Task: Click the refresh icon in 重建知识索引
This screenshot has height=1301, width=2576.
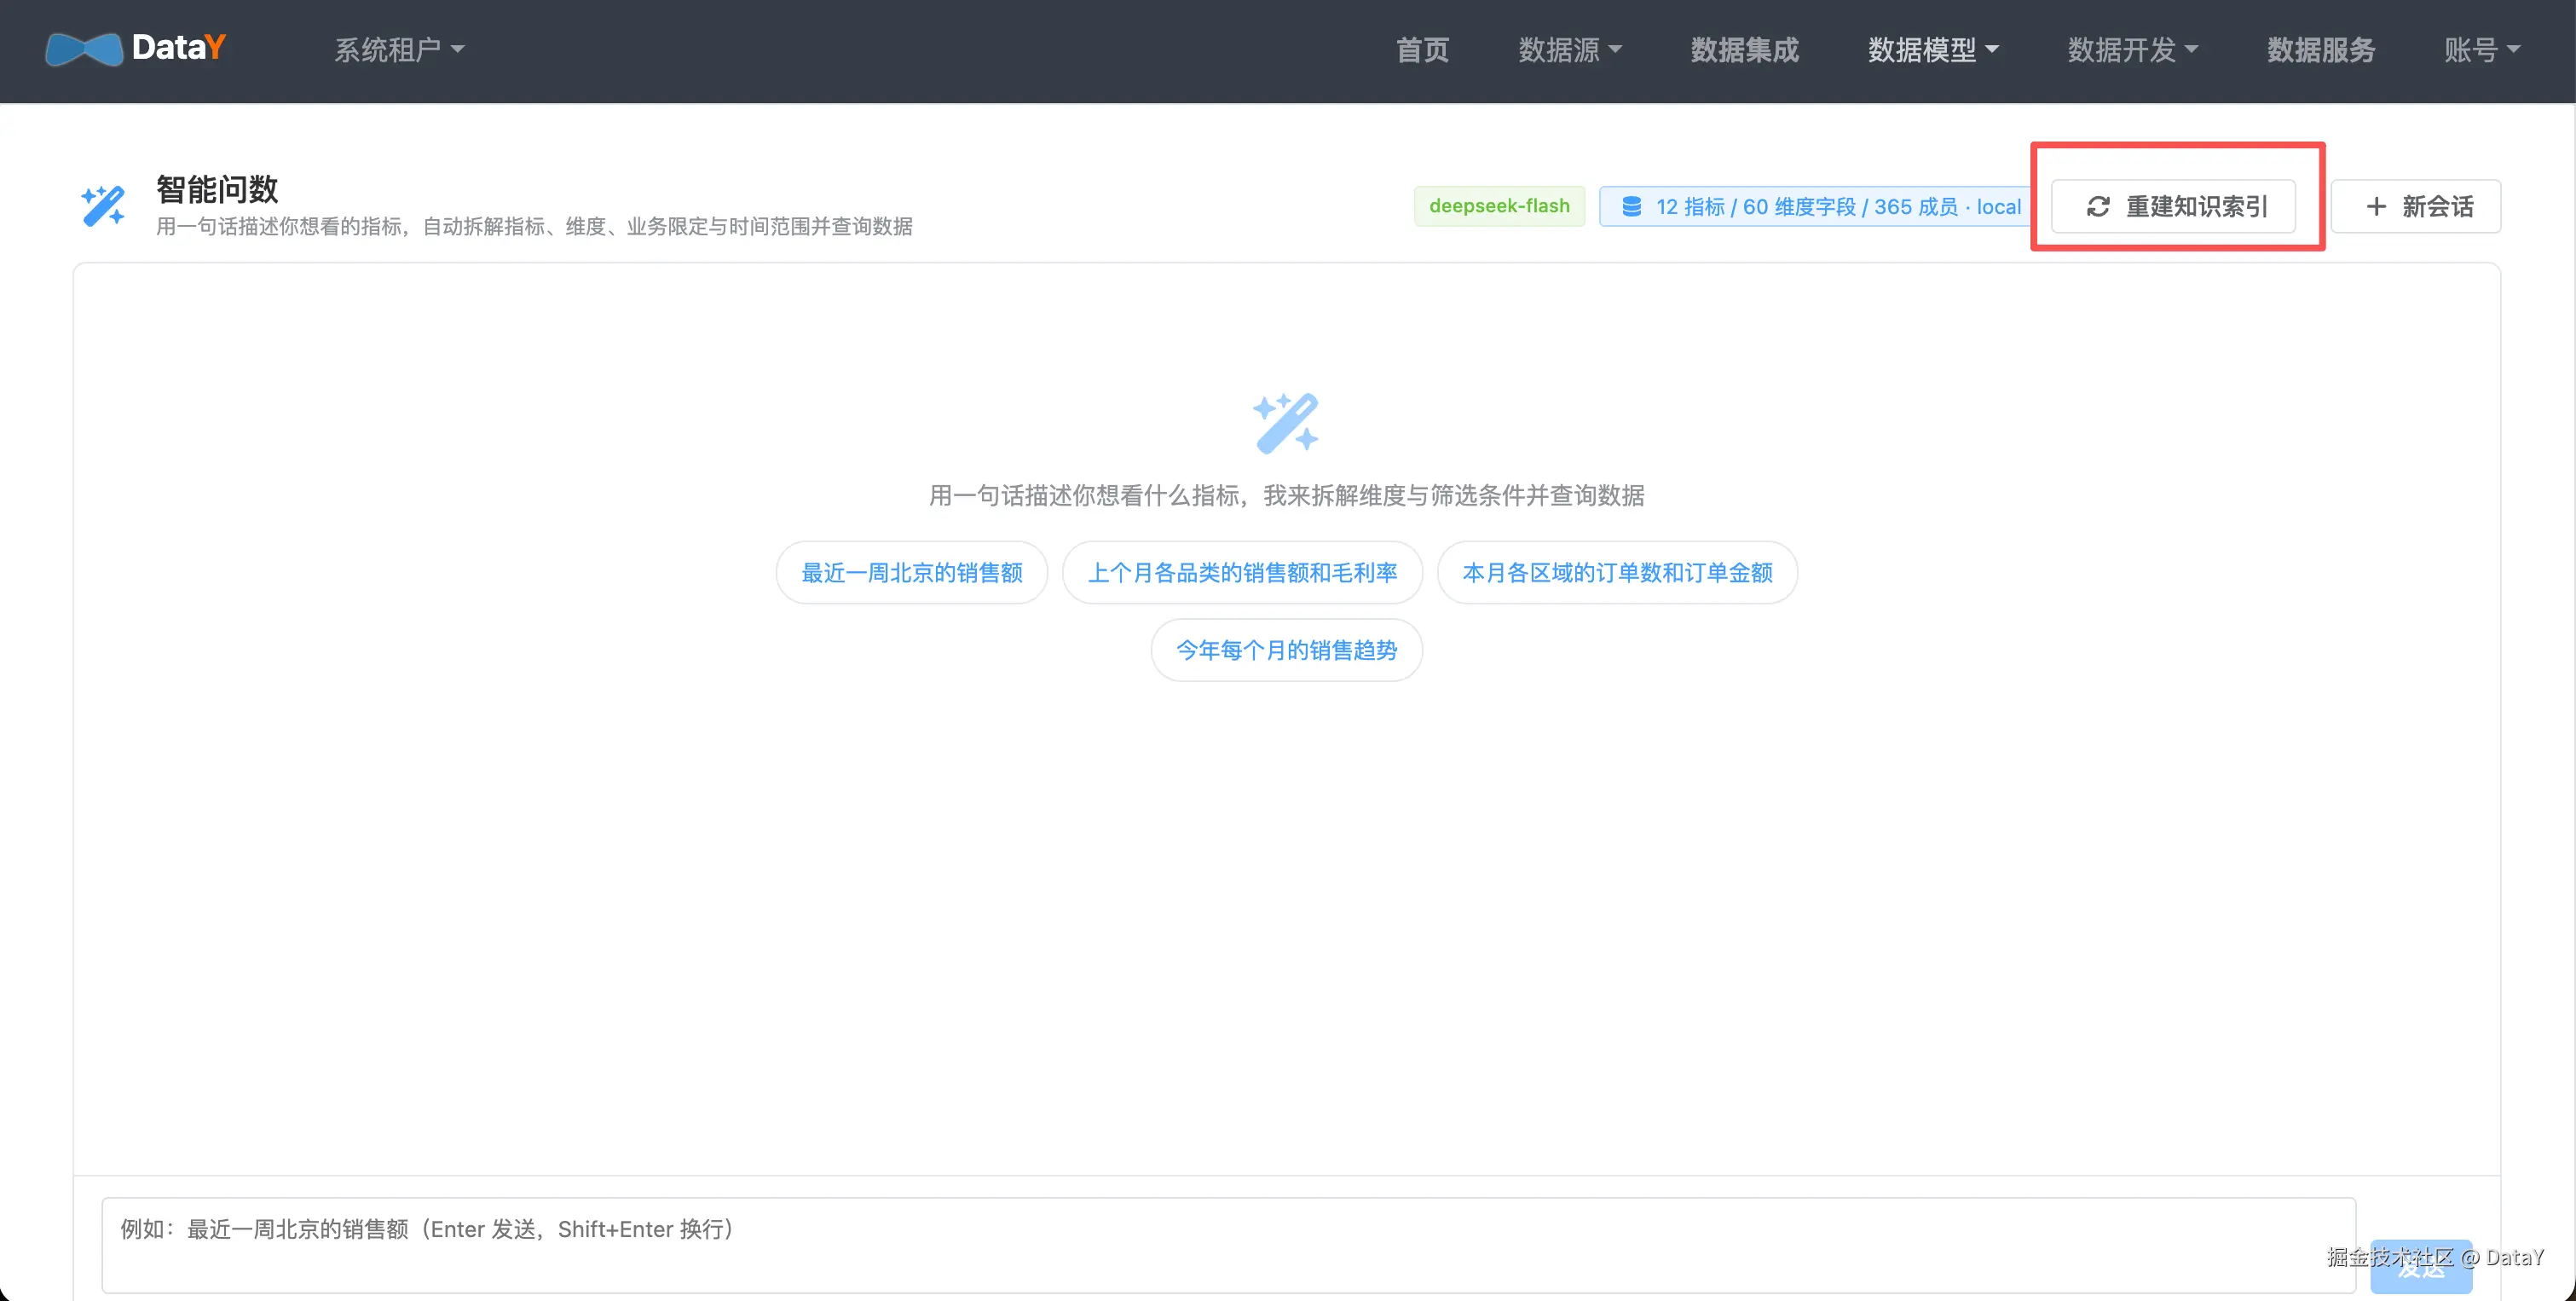Action: coord(2097,206)
